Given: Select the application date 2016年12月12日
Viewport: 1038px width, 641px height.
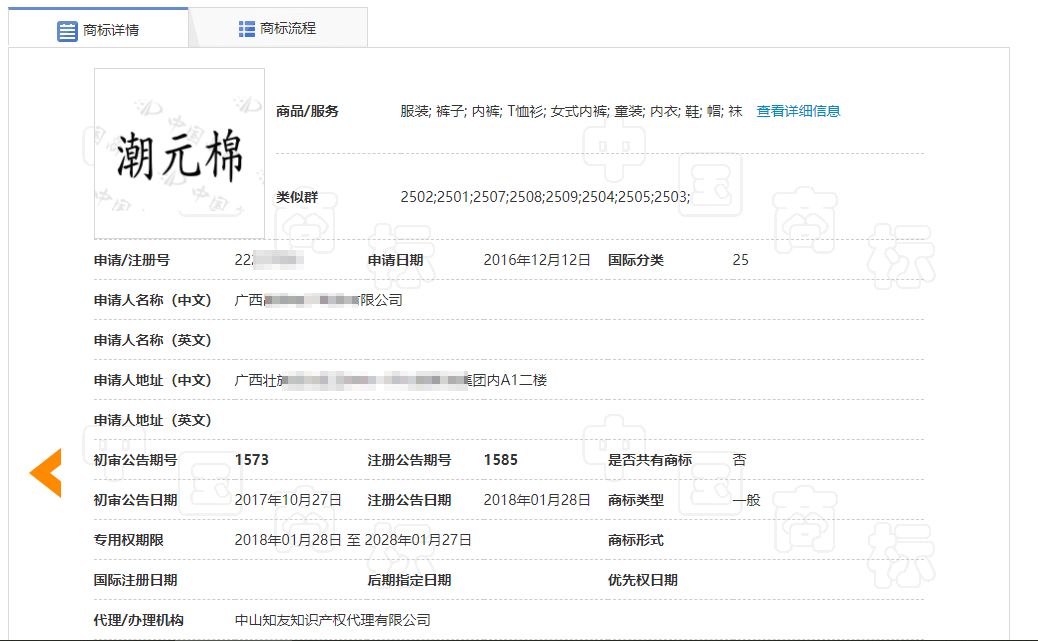Looking at the screenshot, I should [x=537, y=260].
